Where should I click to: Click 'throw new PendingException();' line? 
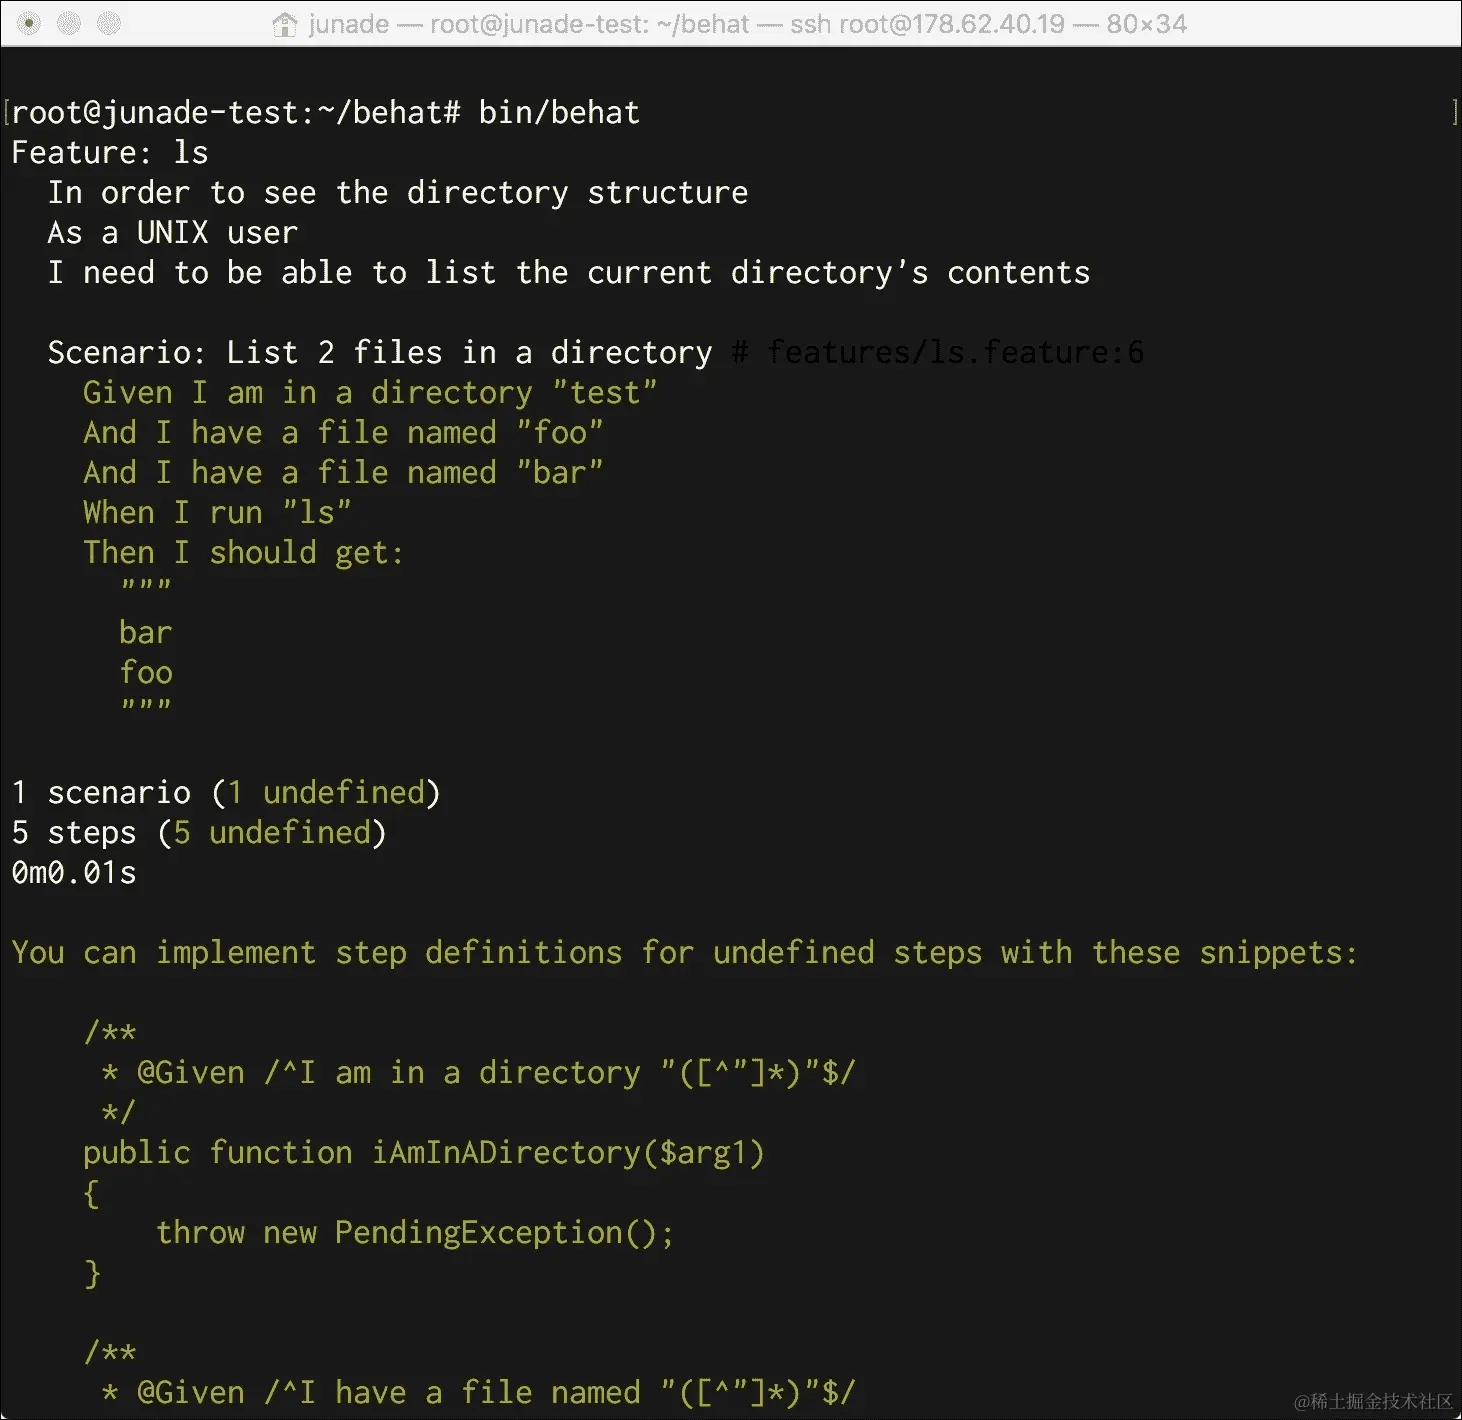(x=415, y=1232)
